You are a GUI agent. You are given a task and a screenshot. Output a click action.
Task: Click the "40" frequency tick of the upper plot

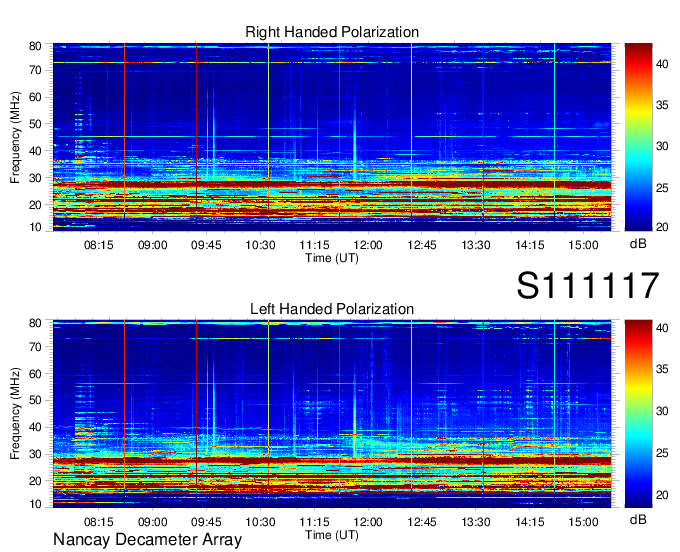pyautogui.click(x=35, y=151)
